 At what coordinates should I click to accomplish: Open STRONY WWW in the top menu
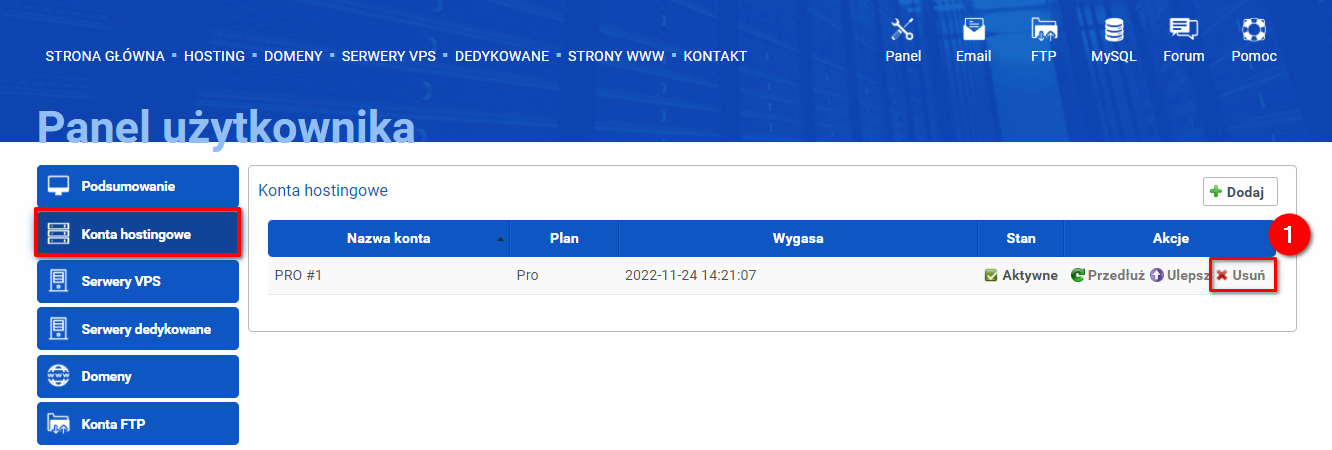[x=616, y=56]
